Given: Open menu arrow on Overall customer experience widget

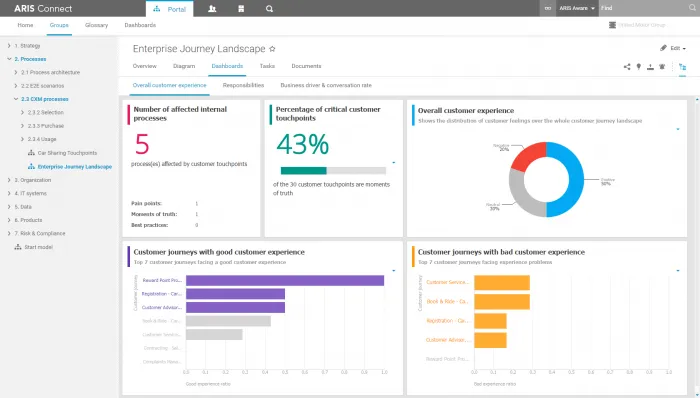Looking at the screenshot, I should [x=678, y=129].
